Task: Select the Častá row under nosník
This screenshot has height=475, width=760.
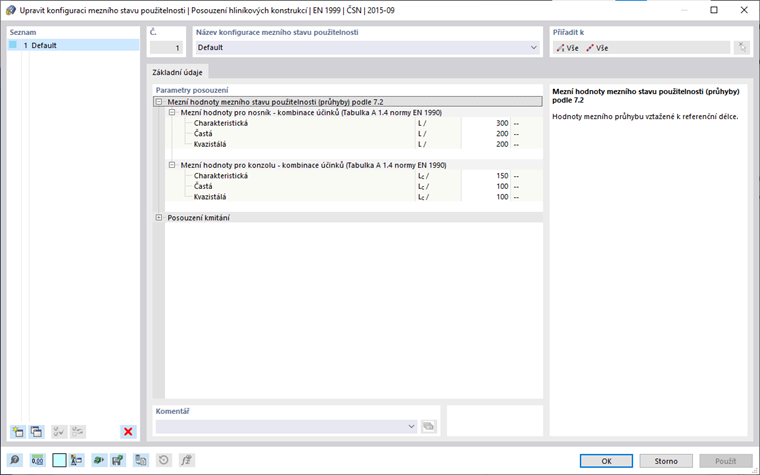Action: tap(354, 134)
